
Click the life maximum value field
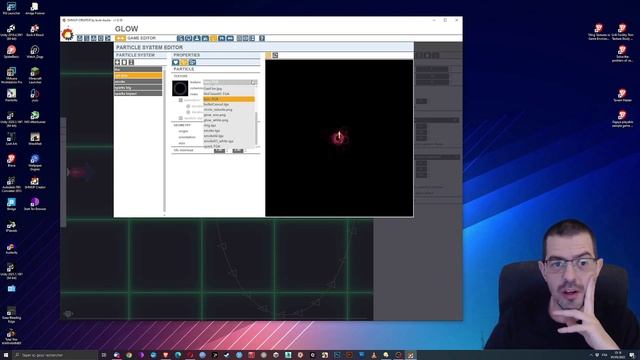tap(238, 151)
